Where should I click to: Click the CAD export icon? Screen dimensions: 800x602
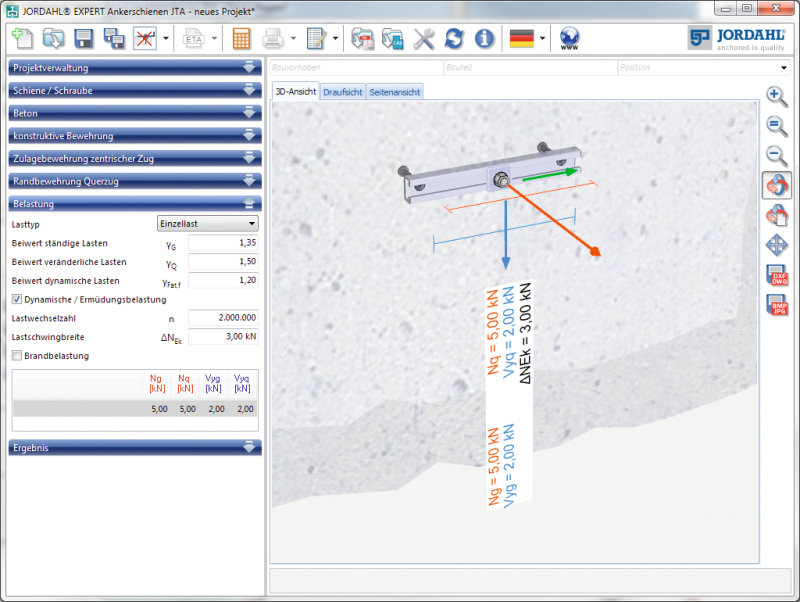point(393,38)
